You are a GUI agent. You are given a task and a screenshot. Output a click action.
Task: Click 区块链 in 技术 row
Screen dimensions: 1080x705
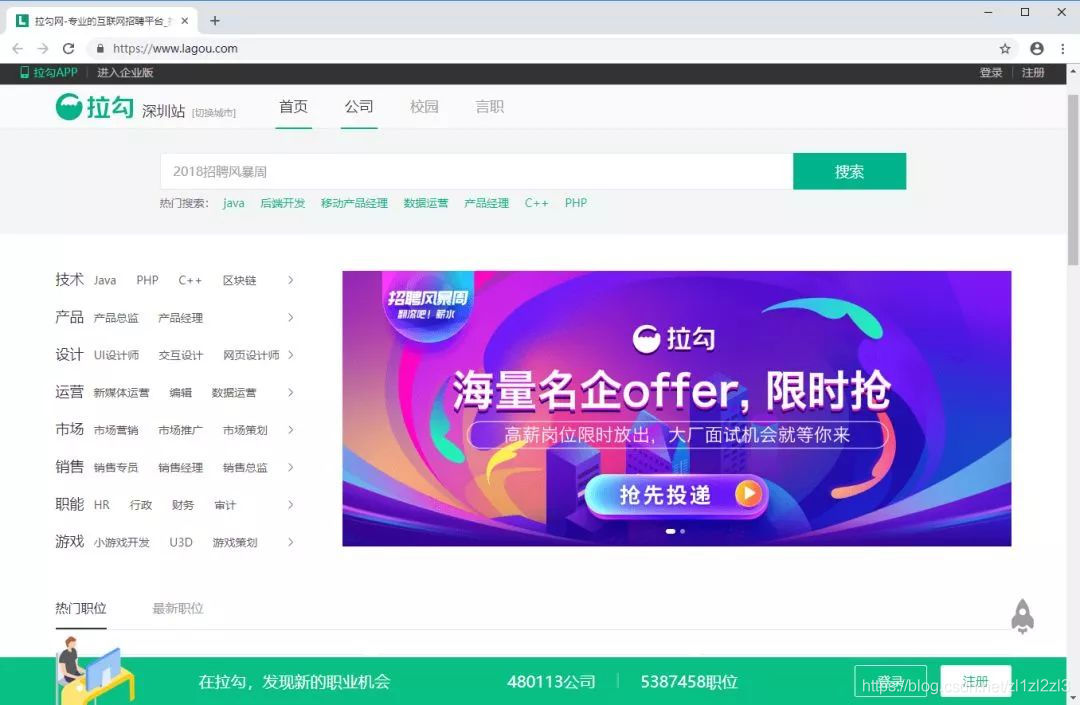point(240,280)
